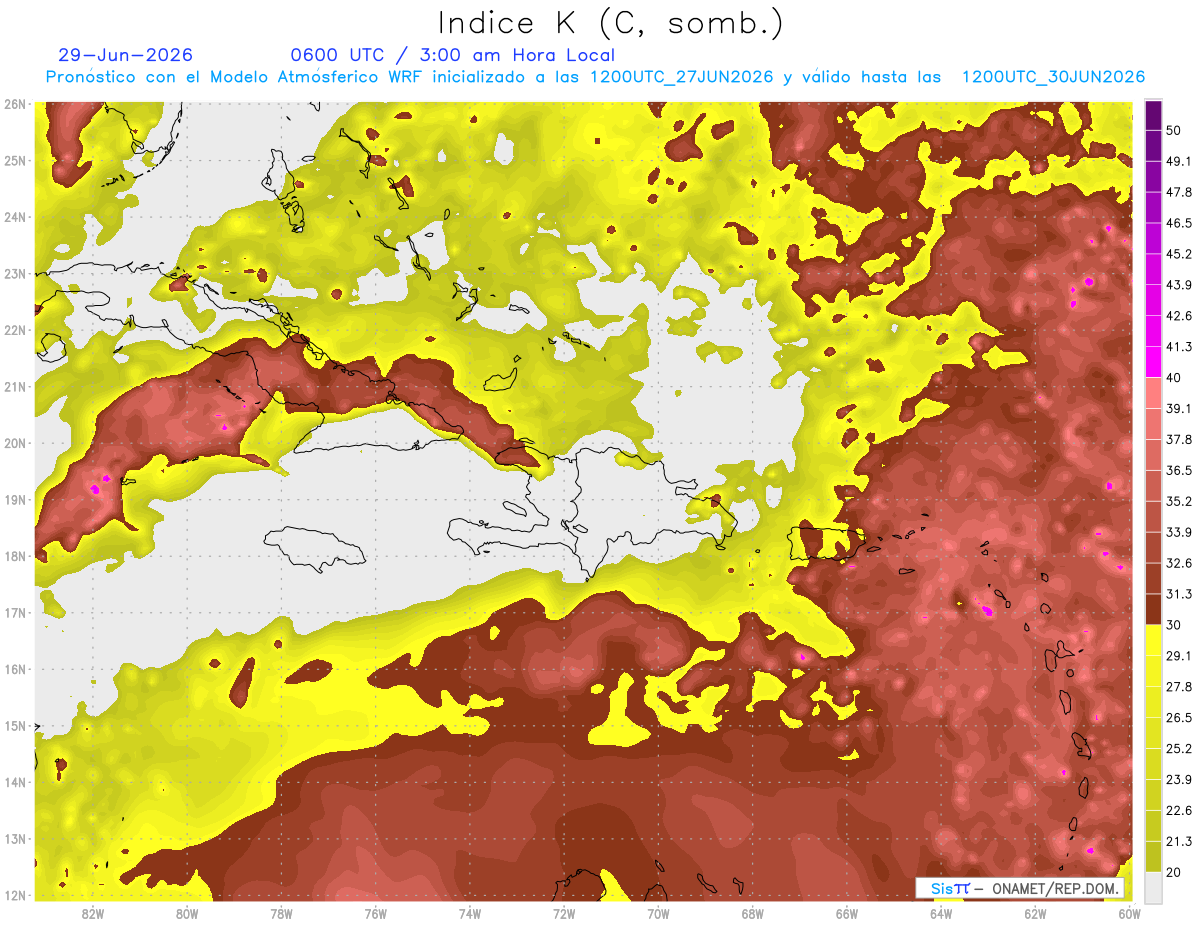Click the latitude label "19N"
The width and height of the screenshot is (1200, 927).
tap(15, 500)
